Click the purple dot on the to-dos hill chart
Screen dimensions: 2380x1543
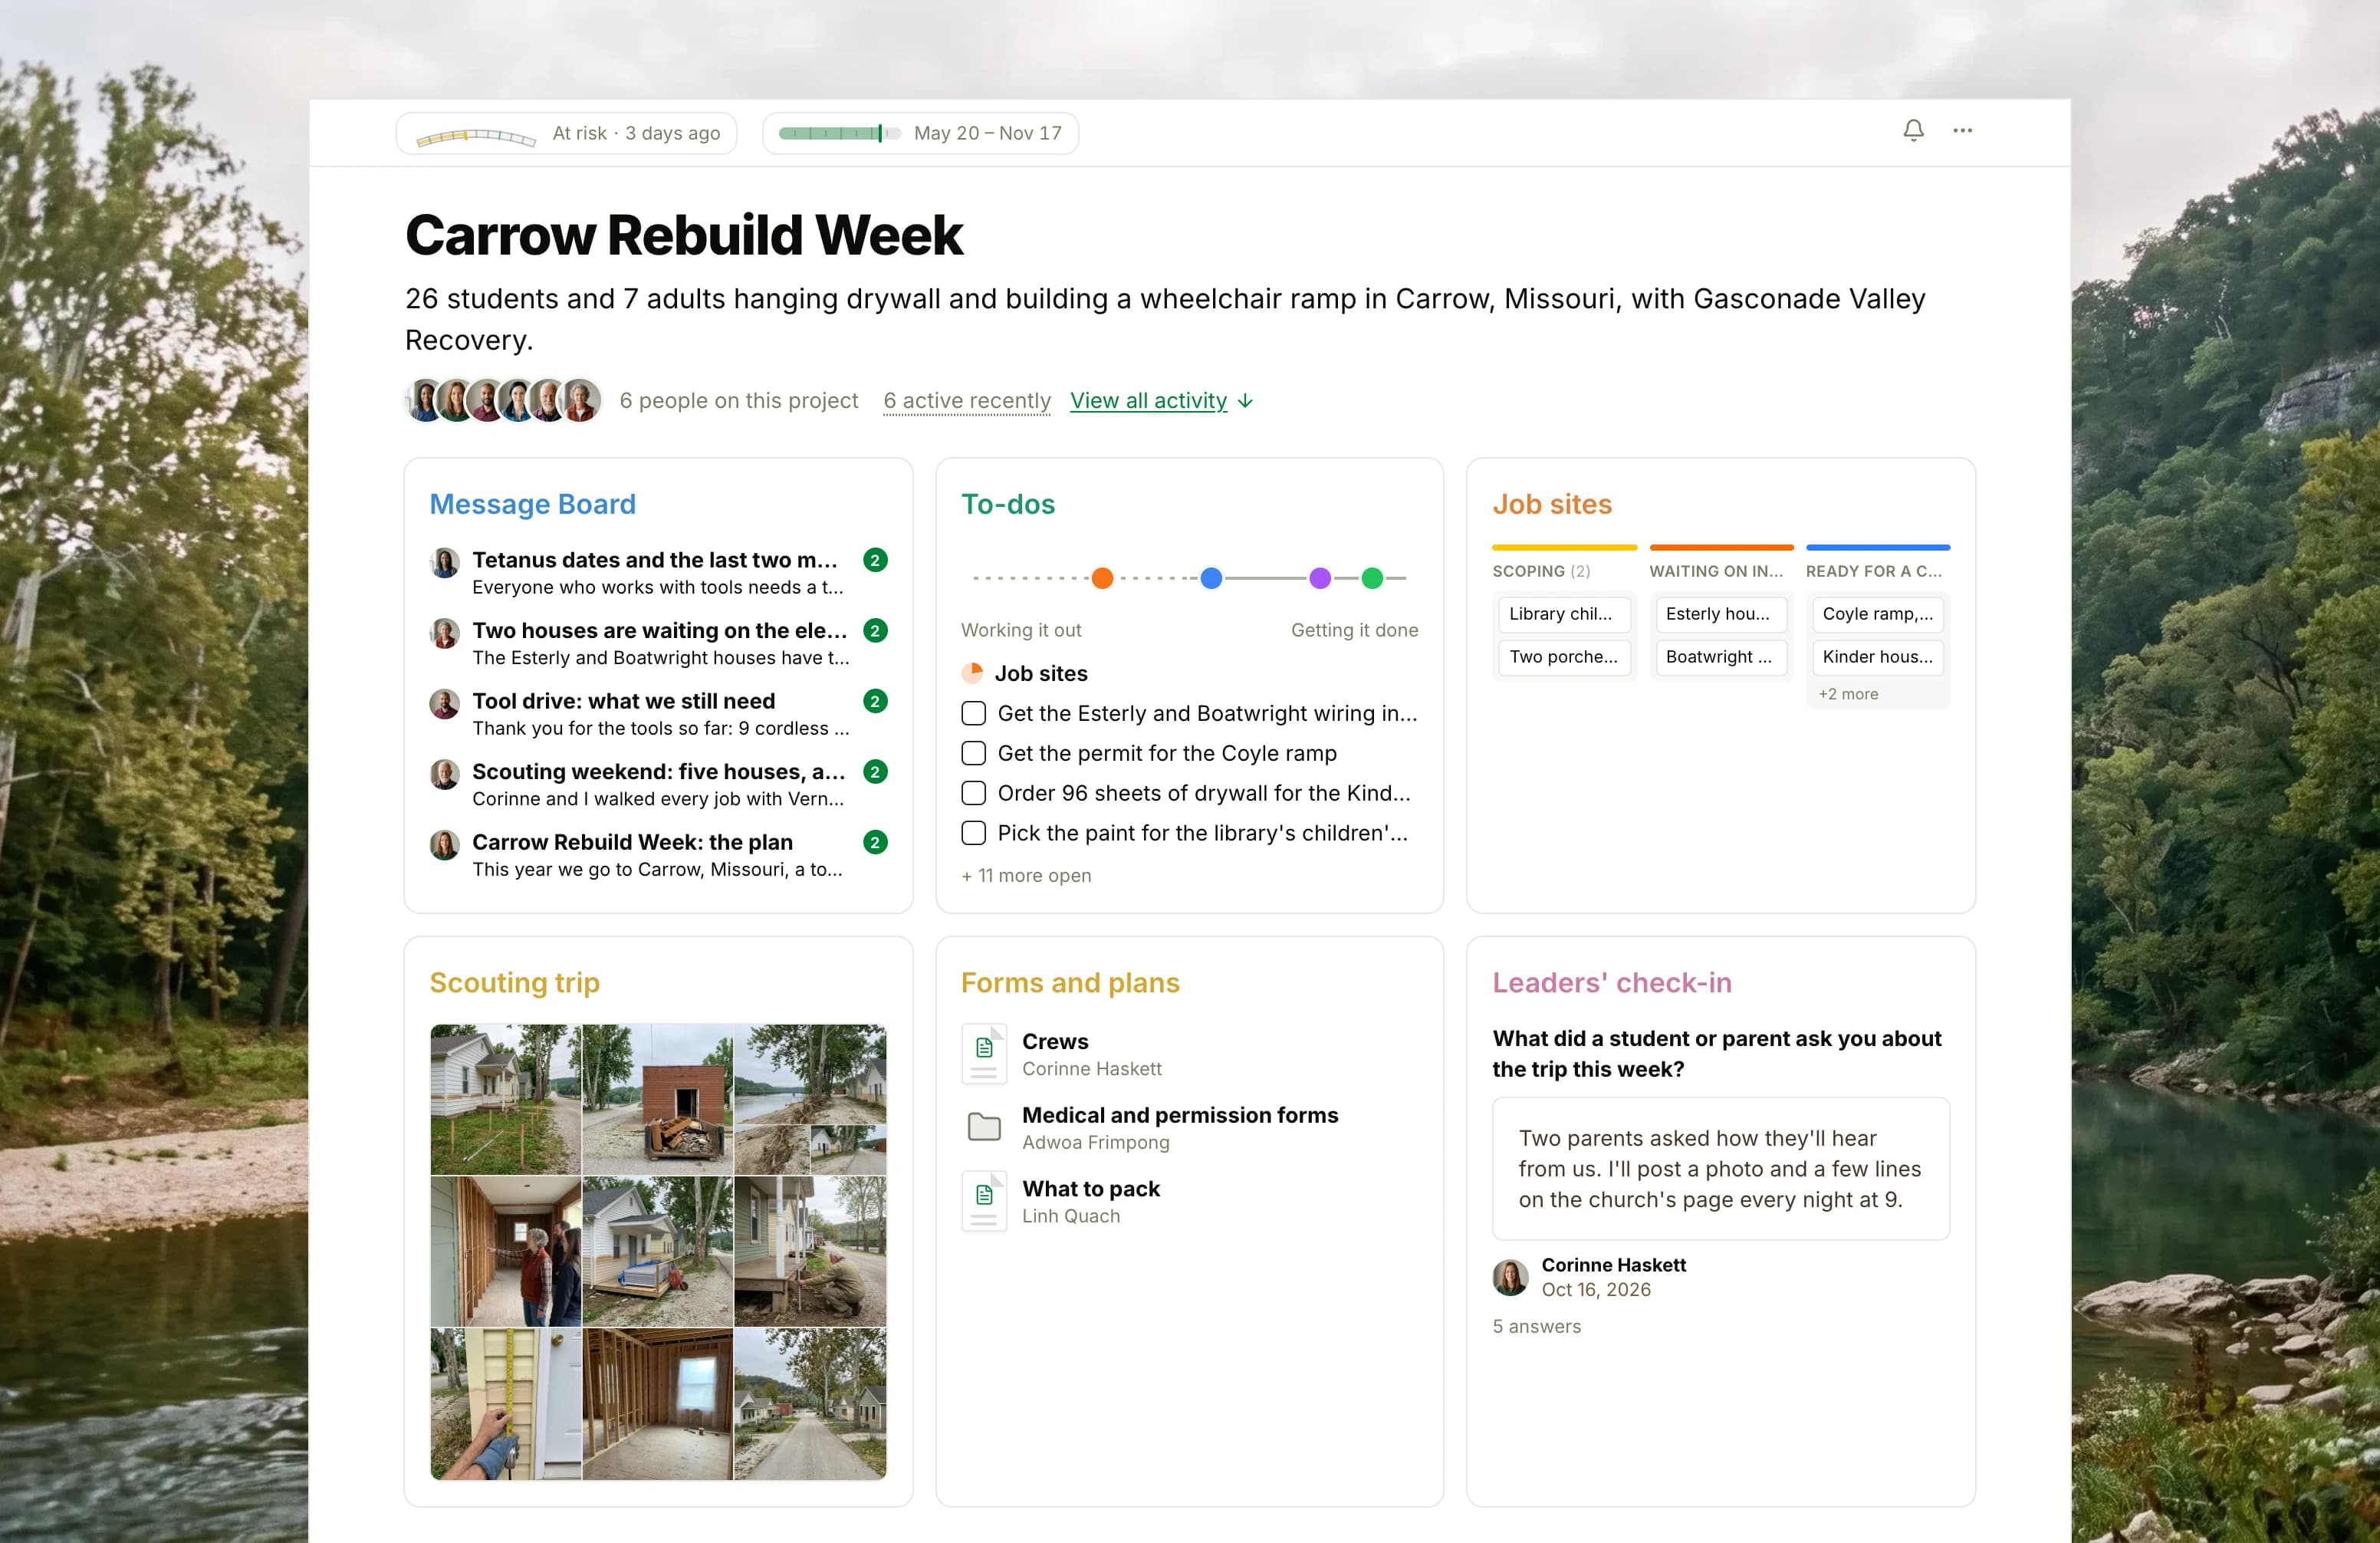[x=1320, y=578]
